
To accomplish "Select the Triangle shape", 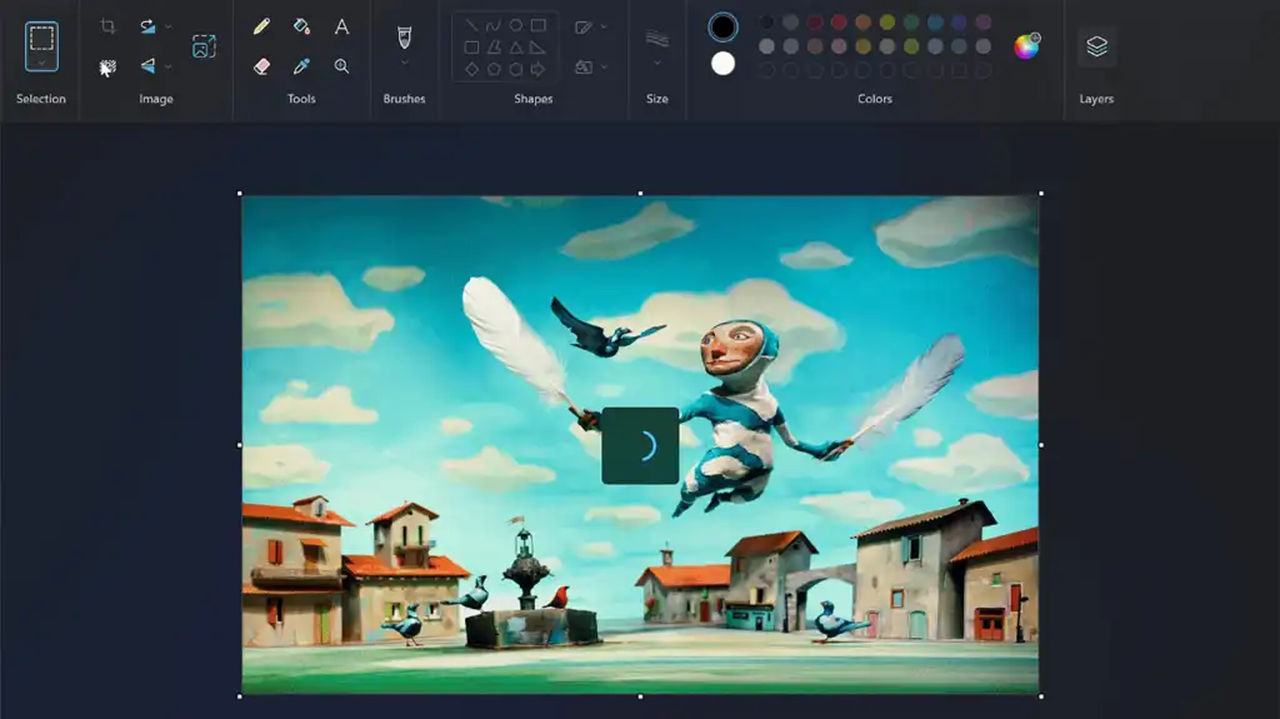I will [x=515, y=47].
